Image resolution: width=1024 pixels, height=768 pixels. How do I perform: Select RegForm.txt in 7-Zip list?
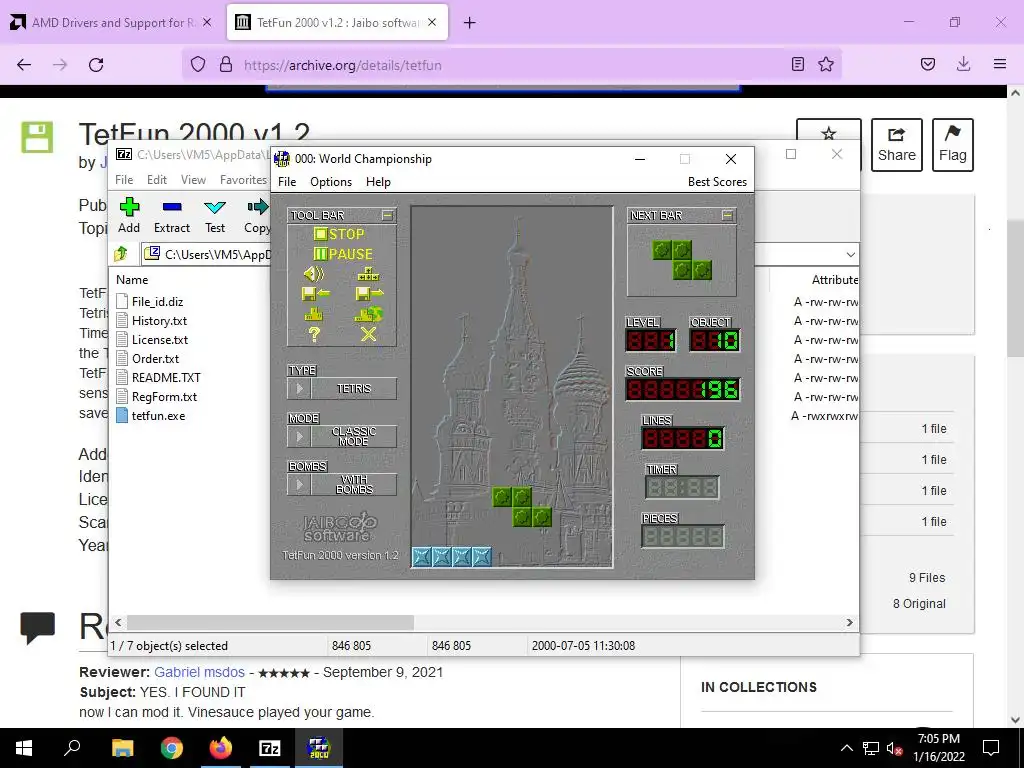click(165, 396)
